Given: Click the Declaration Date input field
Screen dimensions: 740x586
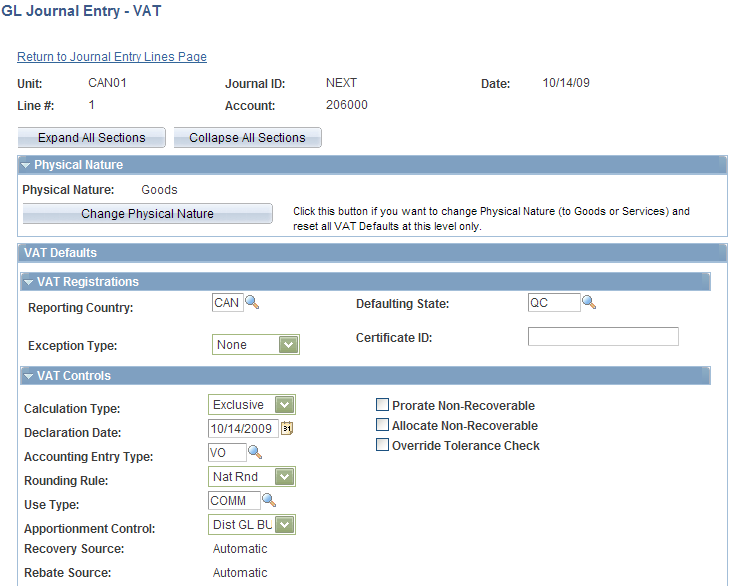Looking at the screenshot, I should click(x=243, y=428).
